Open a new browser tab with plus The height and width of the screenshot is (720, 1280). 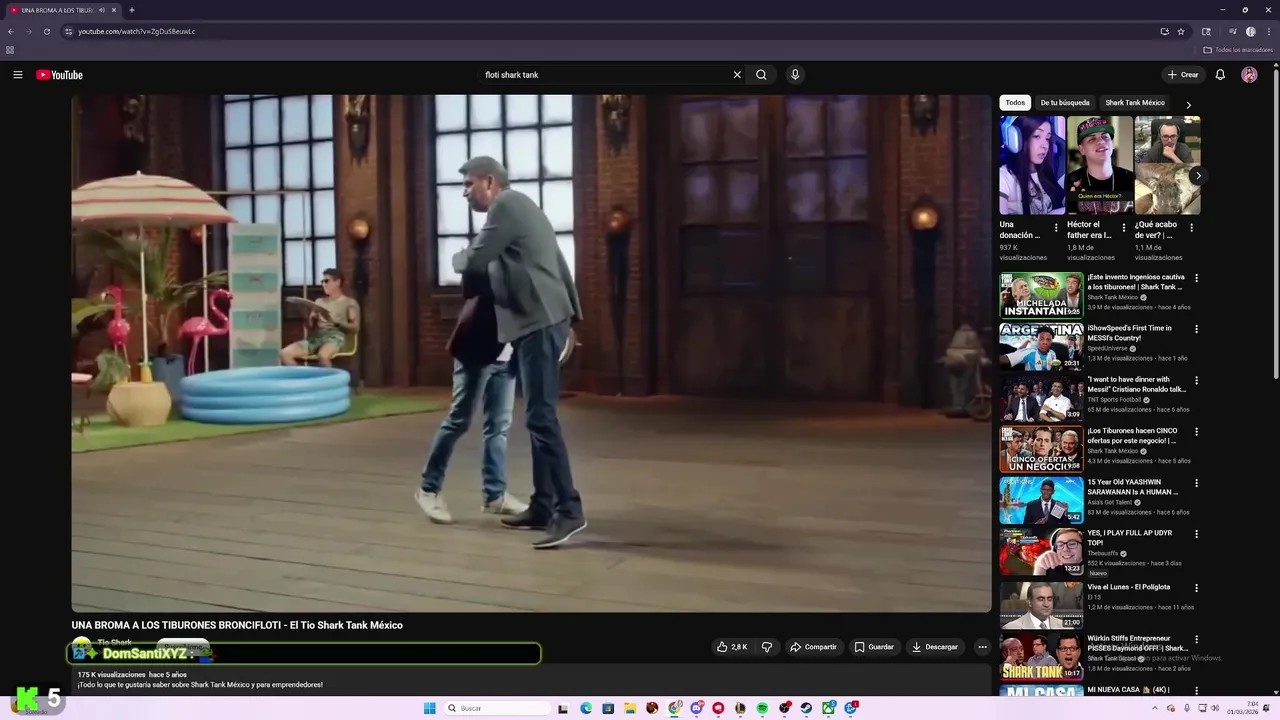[x=132, y=10]
